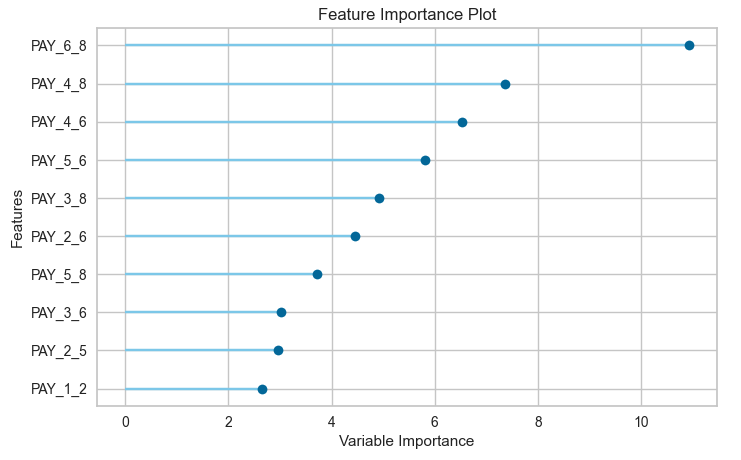
Task: Click the PAY_6_8 data point marker
Action: (x=689, y=46)
